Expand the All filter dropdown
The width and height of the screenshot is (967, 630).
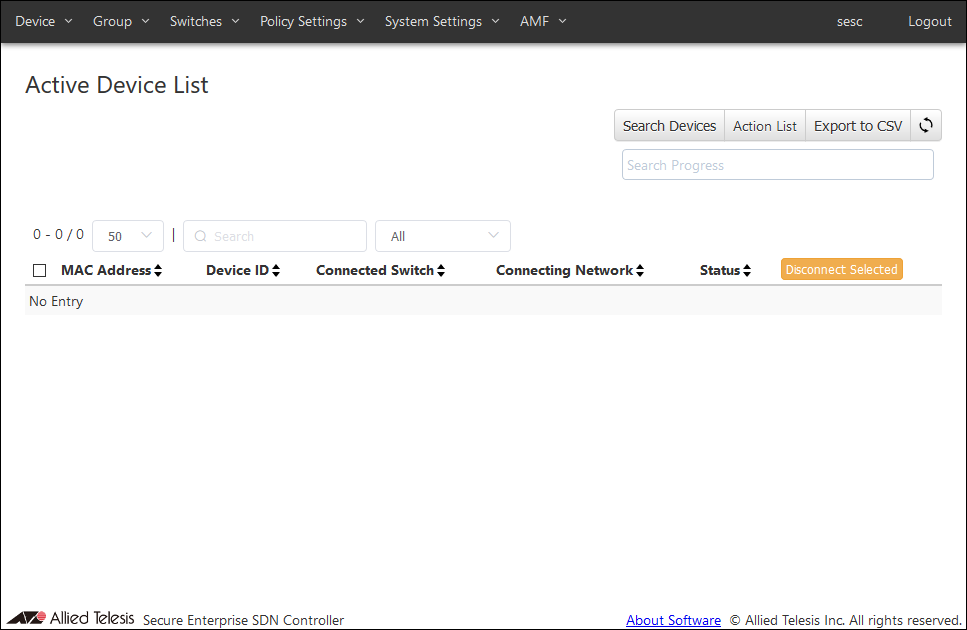point(443,237)
